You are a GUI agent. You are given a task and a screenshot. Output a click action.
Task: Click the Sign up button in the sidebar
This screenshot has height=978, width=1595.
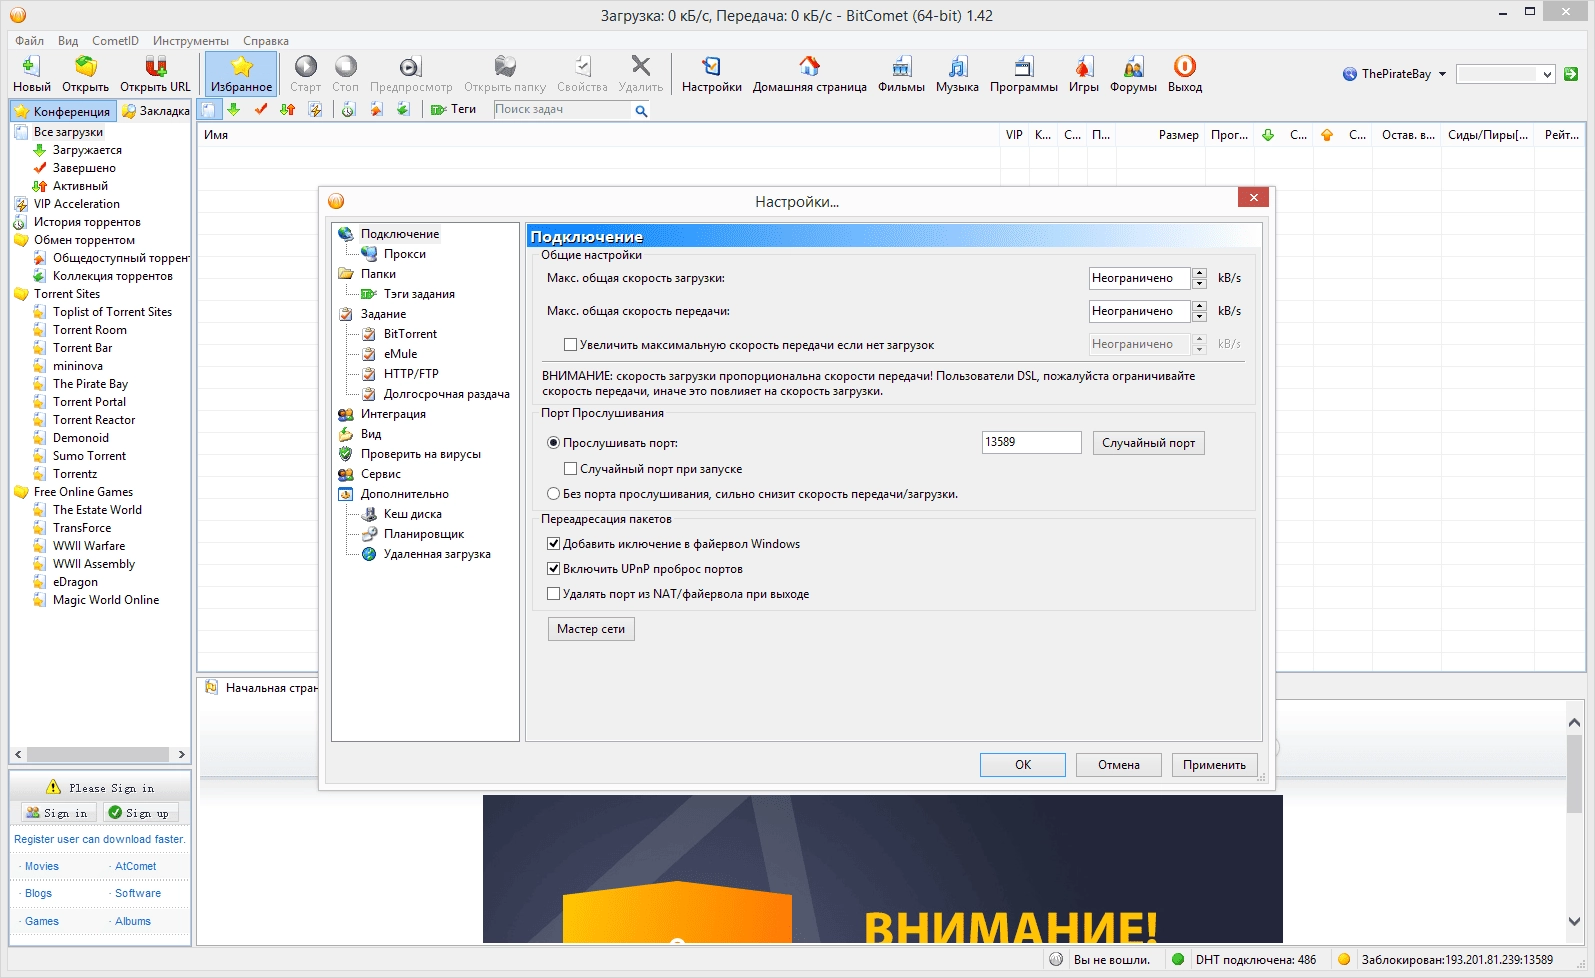[x=140, y=813]
